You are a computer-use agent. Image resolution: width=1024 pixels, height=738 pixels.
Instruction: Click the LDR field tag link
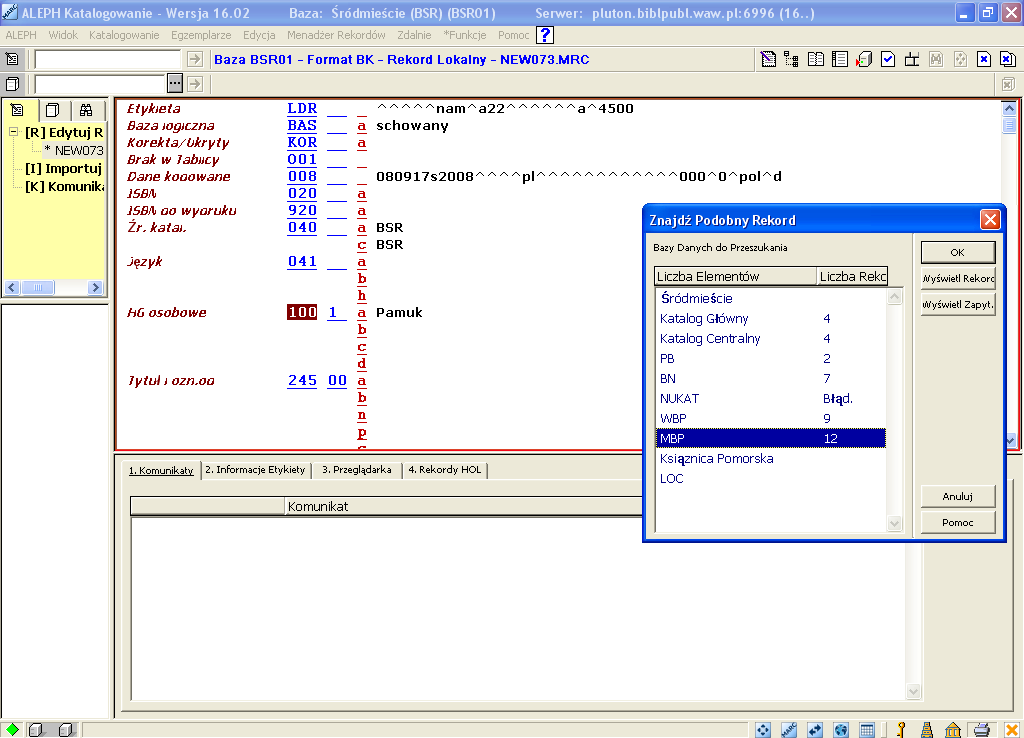click(x=302, y=108)
